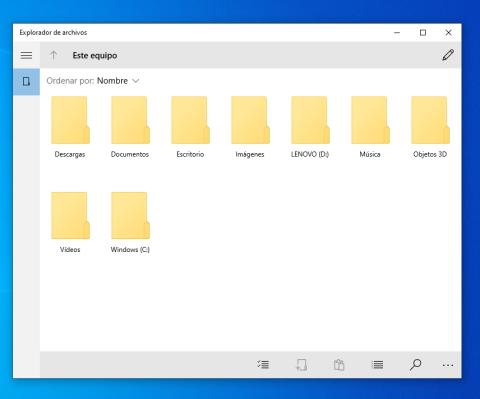Click the Descargas label text
The width and height of the screenshot is (480, 399).
click(70, 154)
